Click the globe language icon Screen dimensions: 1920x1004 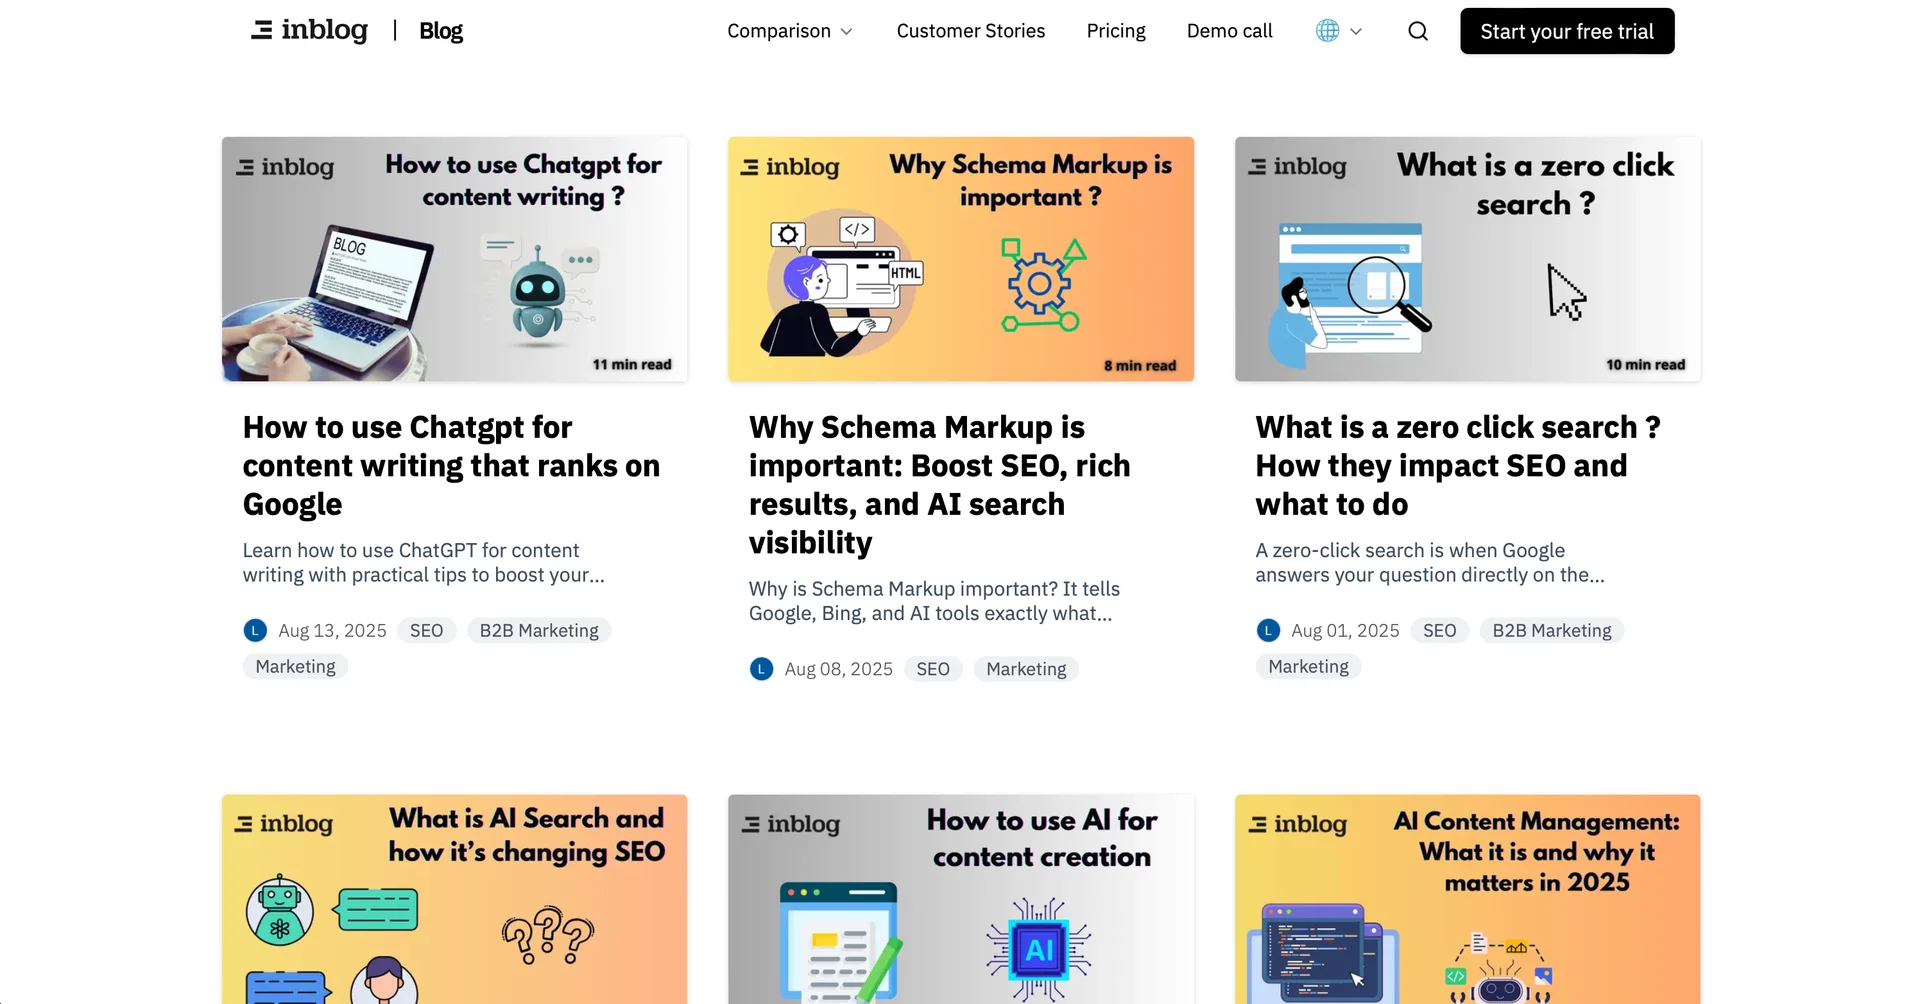click(x=1327, y=31)
